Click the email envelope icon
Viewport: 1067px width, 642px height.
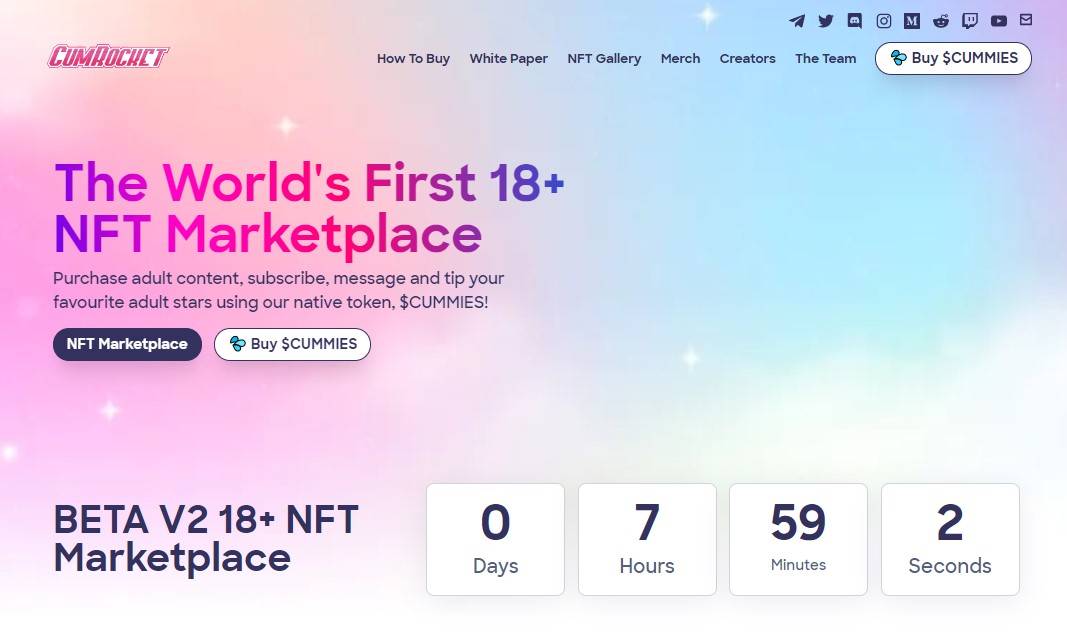point(1026,20)
